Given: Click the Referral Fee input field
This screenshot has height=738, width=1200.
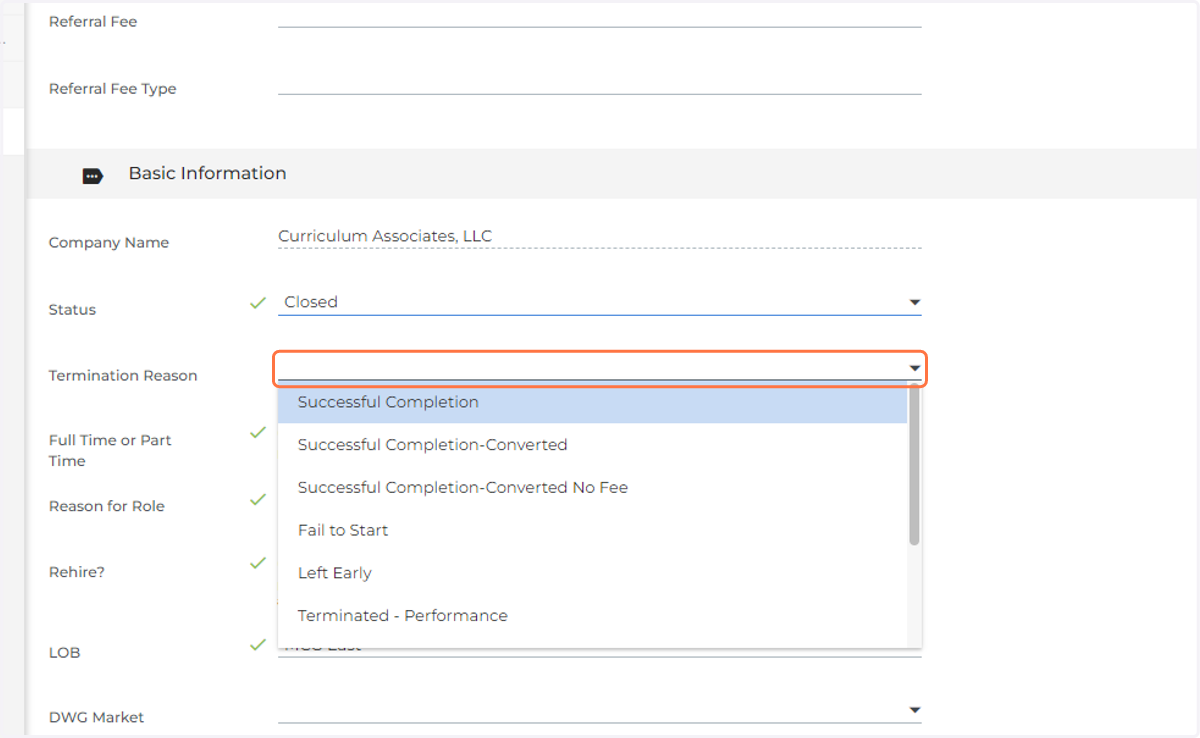Looking at the screenshot, I should tap(599, 17).
